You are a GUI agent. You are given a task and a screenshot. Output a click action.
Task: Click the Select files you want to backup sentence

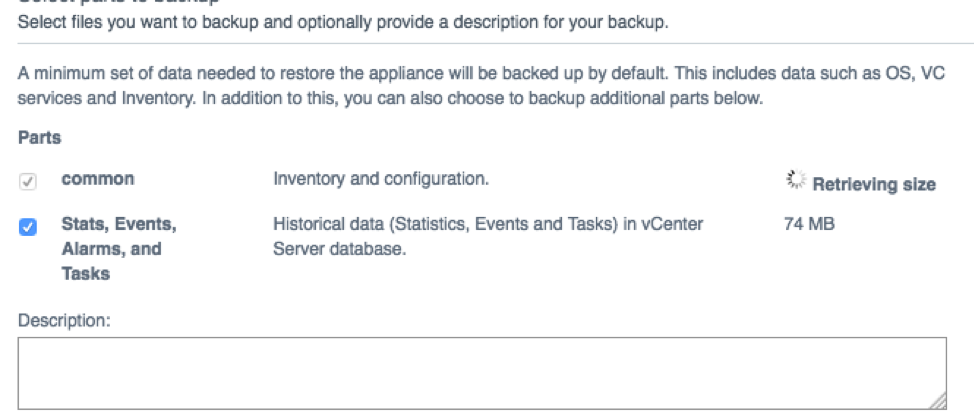pos(343,24)
